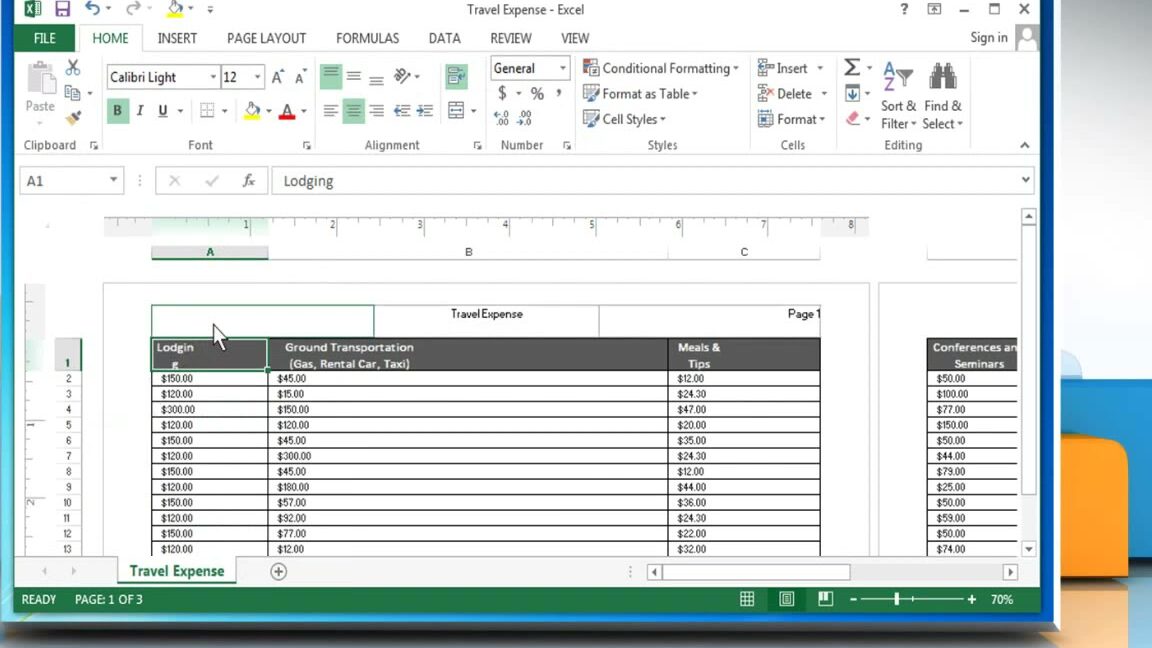Expand the Cell Styles gallery
1152x648 pixels.
point(625,119)
